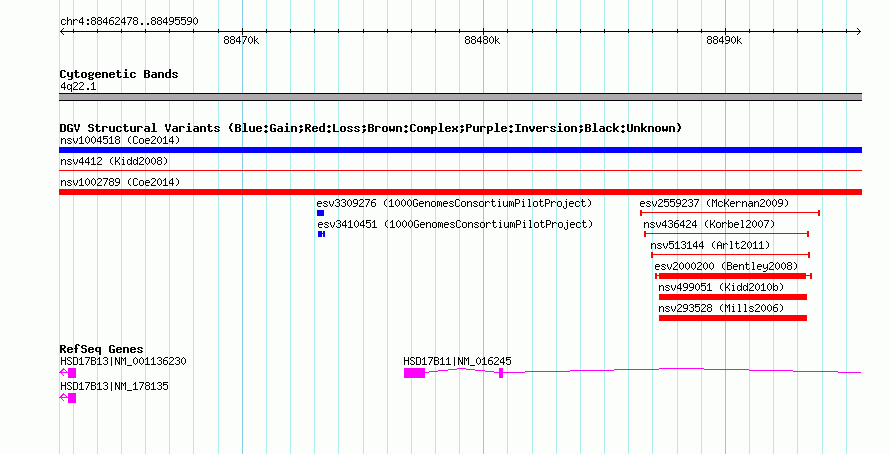This screenshot has width=890, height=454.
Task: Click the nsv1002789 (Coe2014) label
Action: [120, 182]
